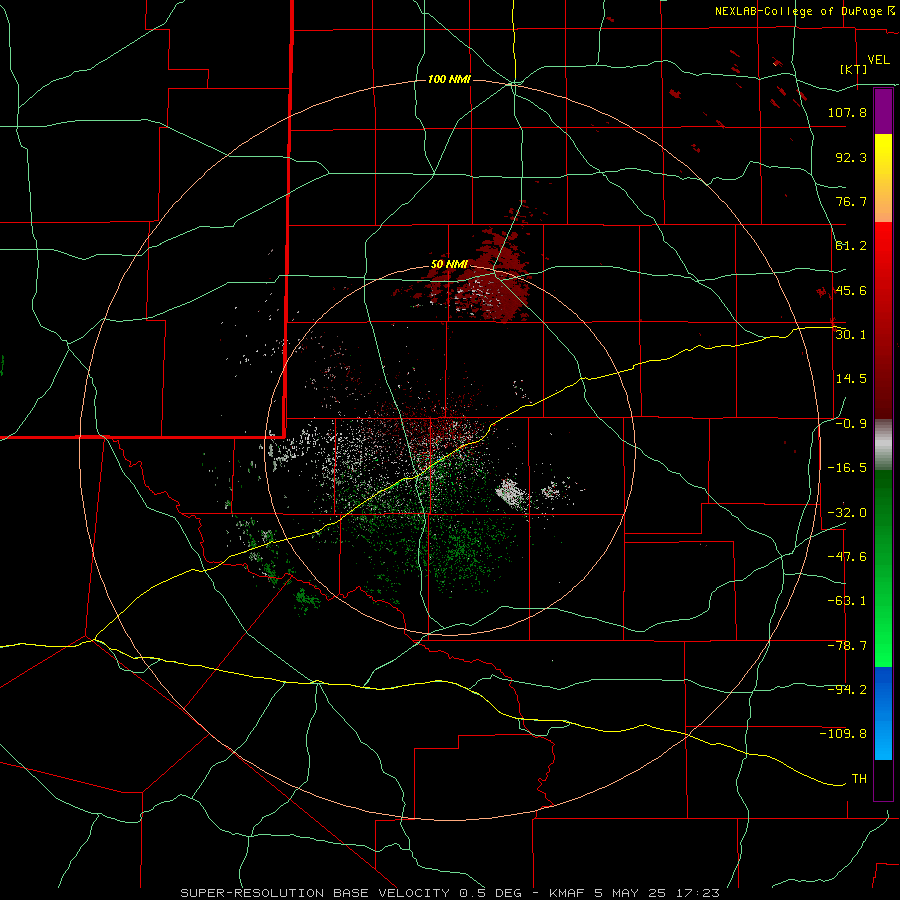
Task: Select the 92.3 value on the velocity scale
Action: [851, 157]
